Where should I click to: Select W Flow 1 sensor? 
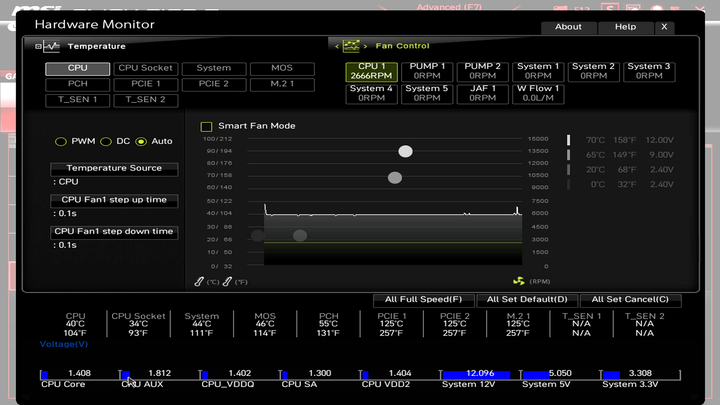click(538, 94)
